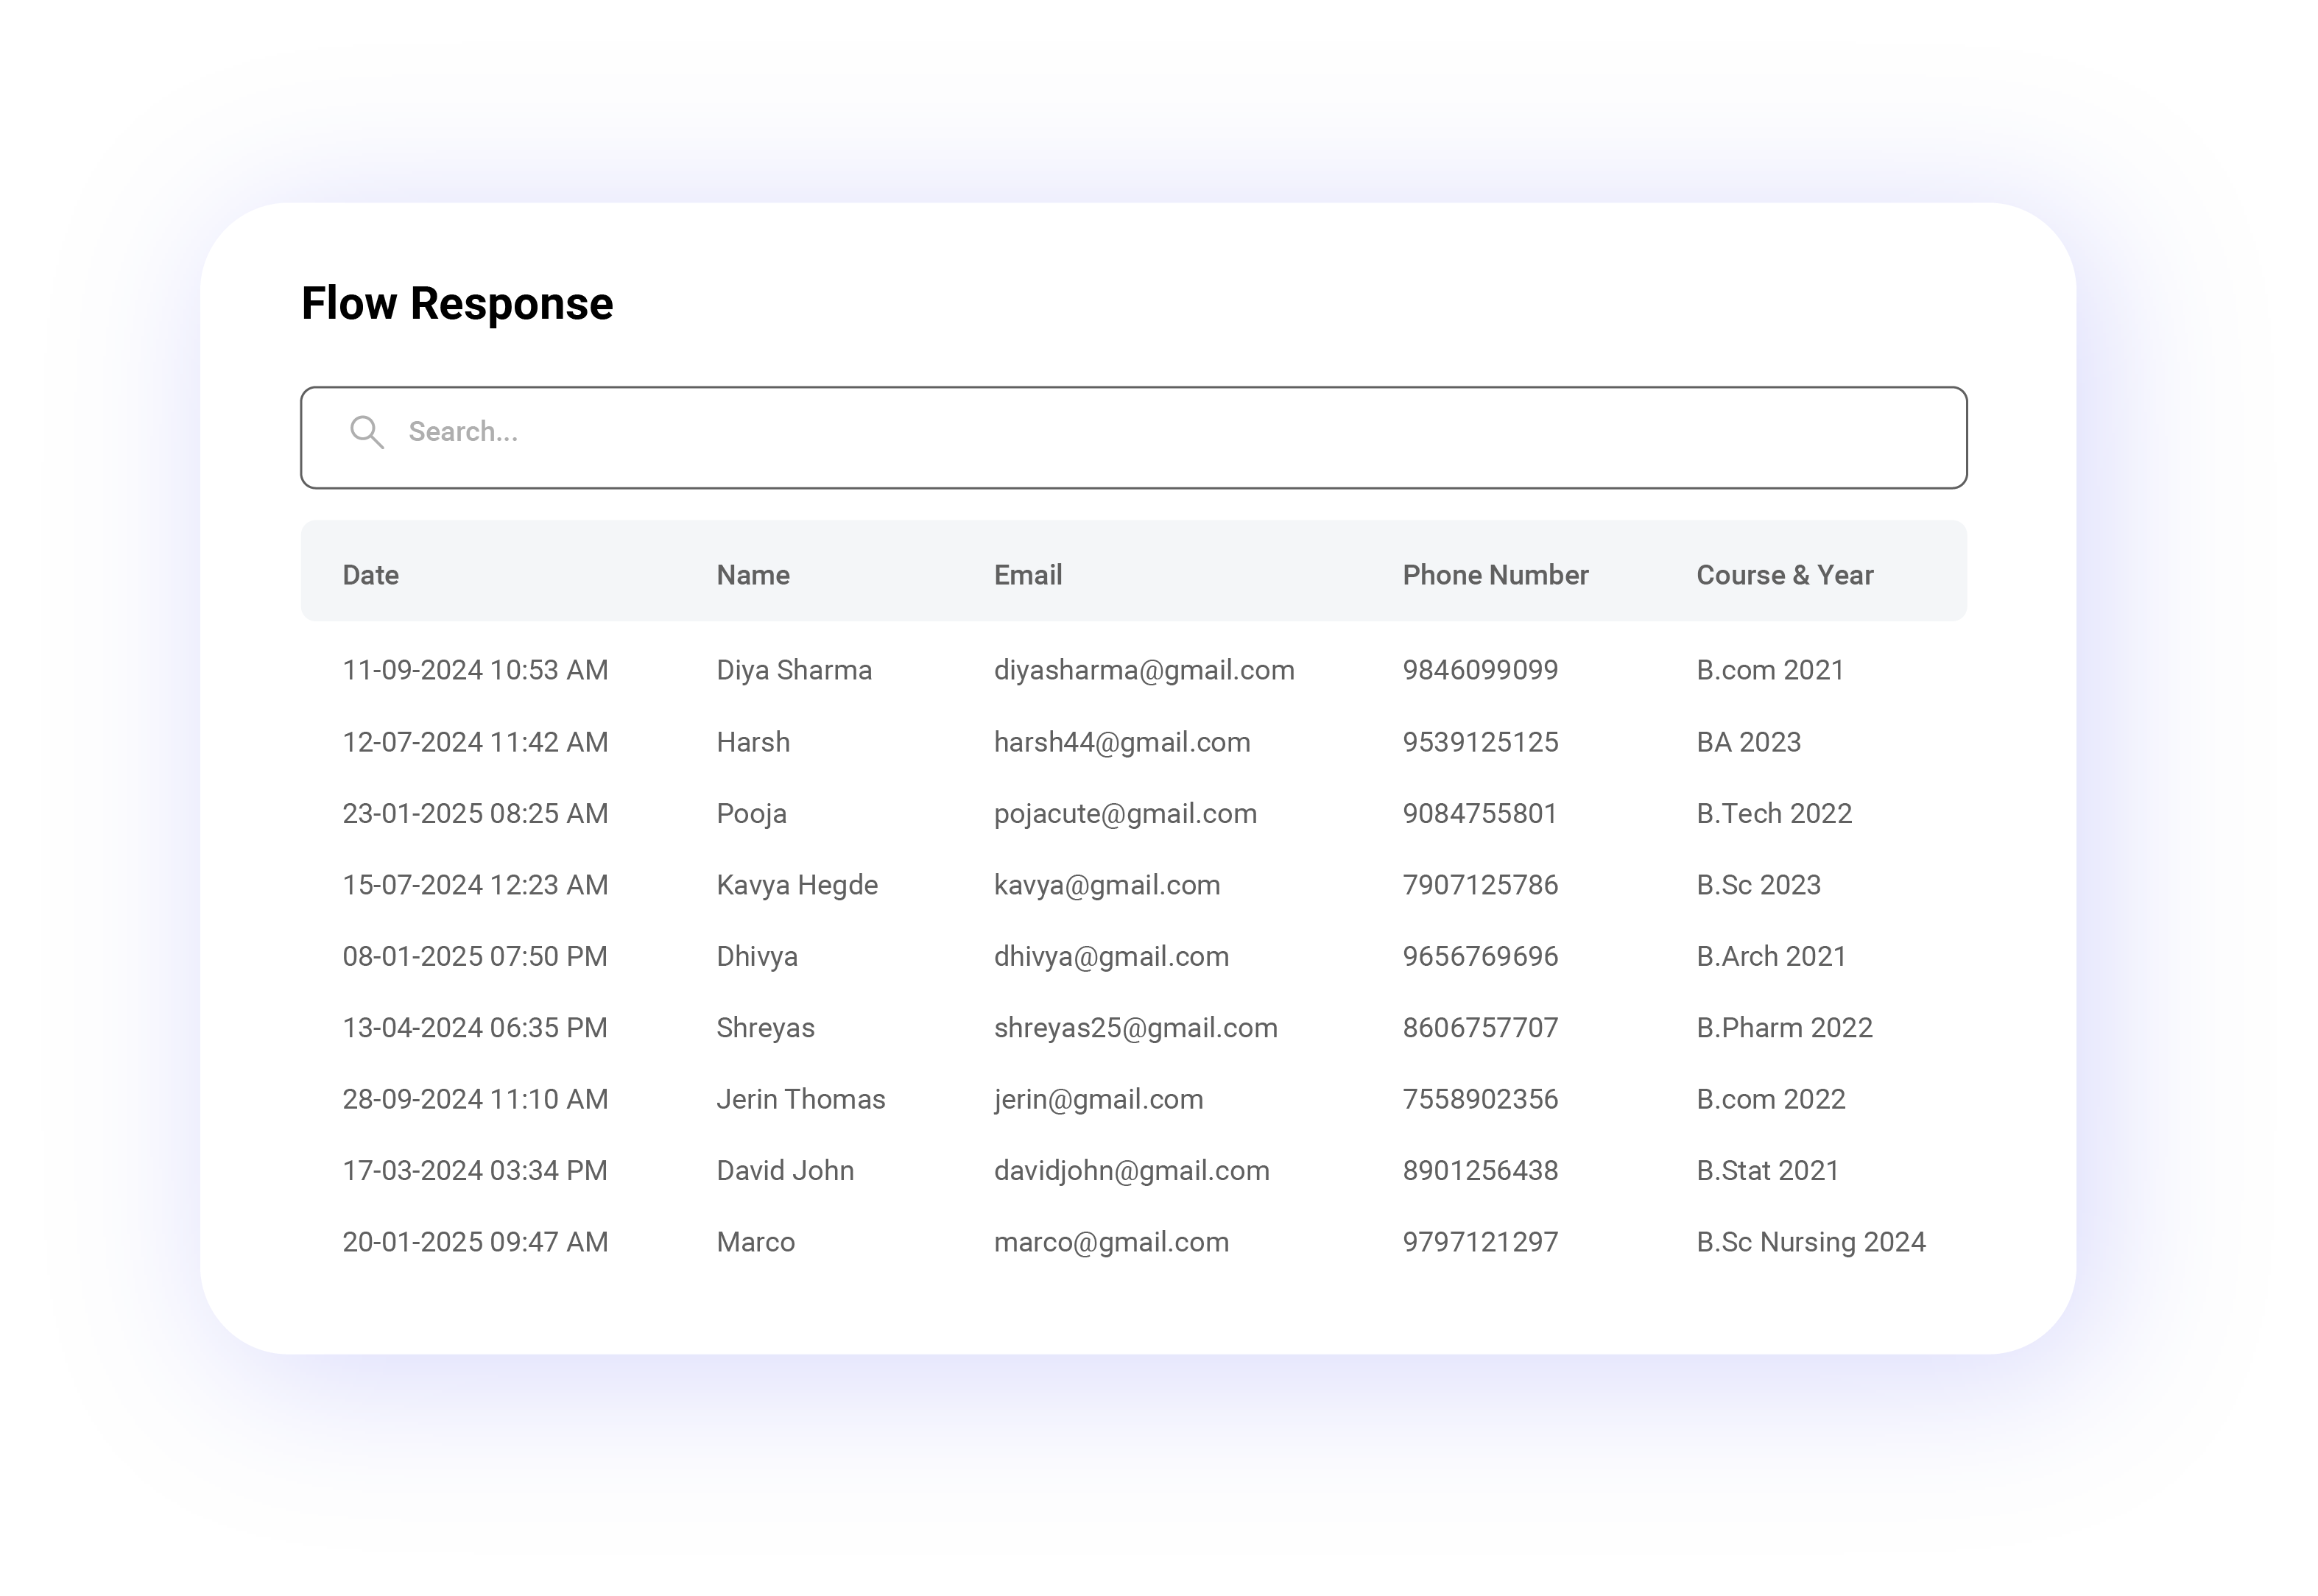Select date 11-09-2024 10:53 AM
Viewport: 2318px width, 1596px height.
[x=475, y=670]
